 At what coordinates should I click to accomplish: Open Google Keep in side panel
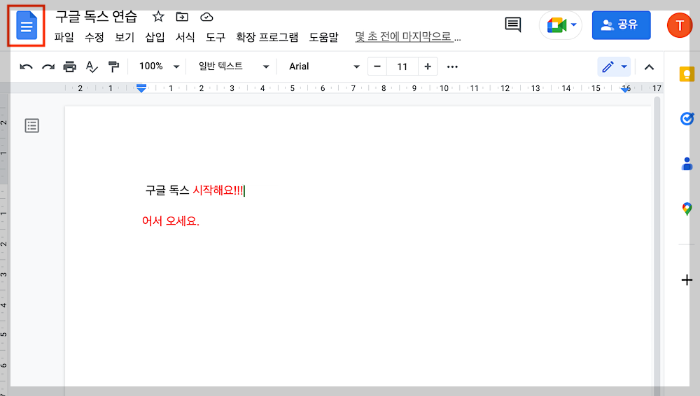pyautogui.click(x=687, y=74)
